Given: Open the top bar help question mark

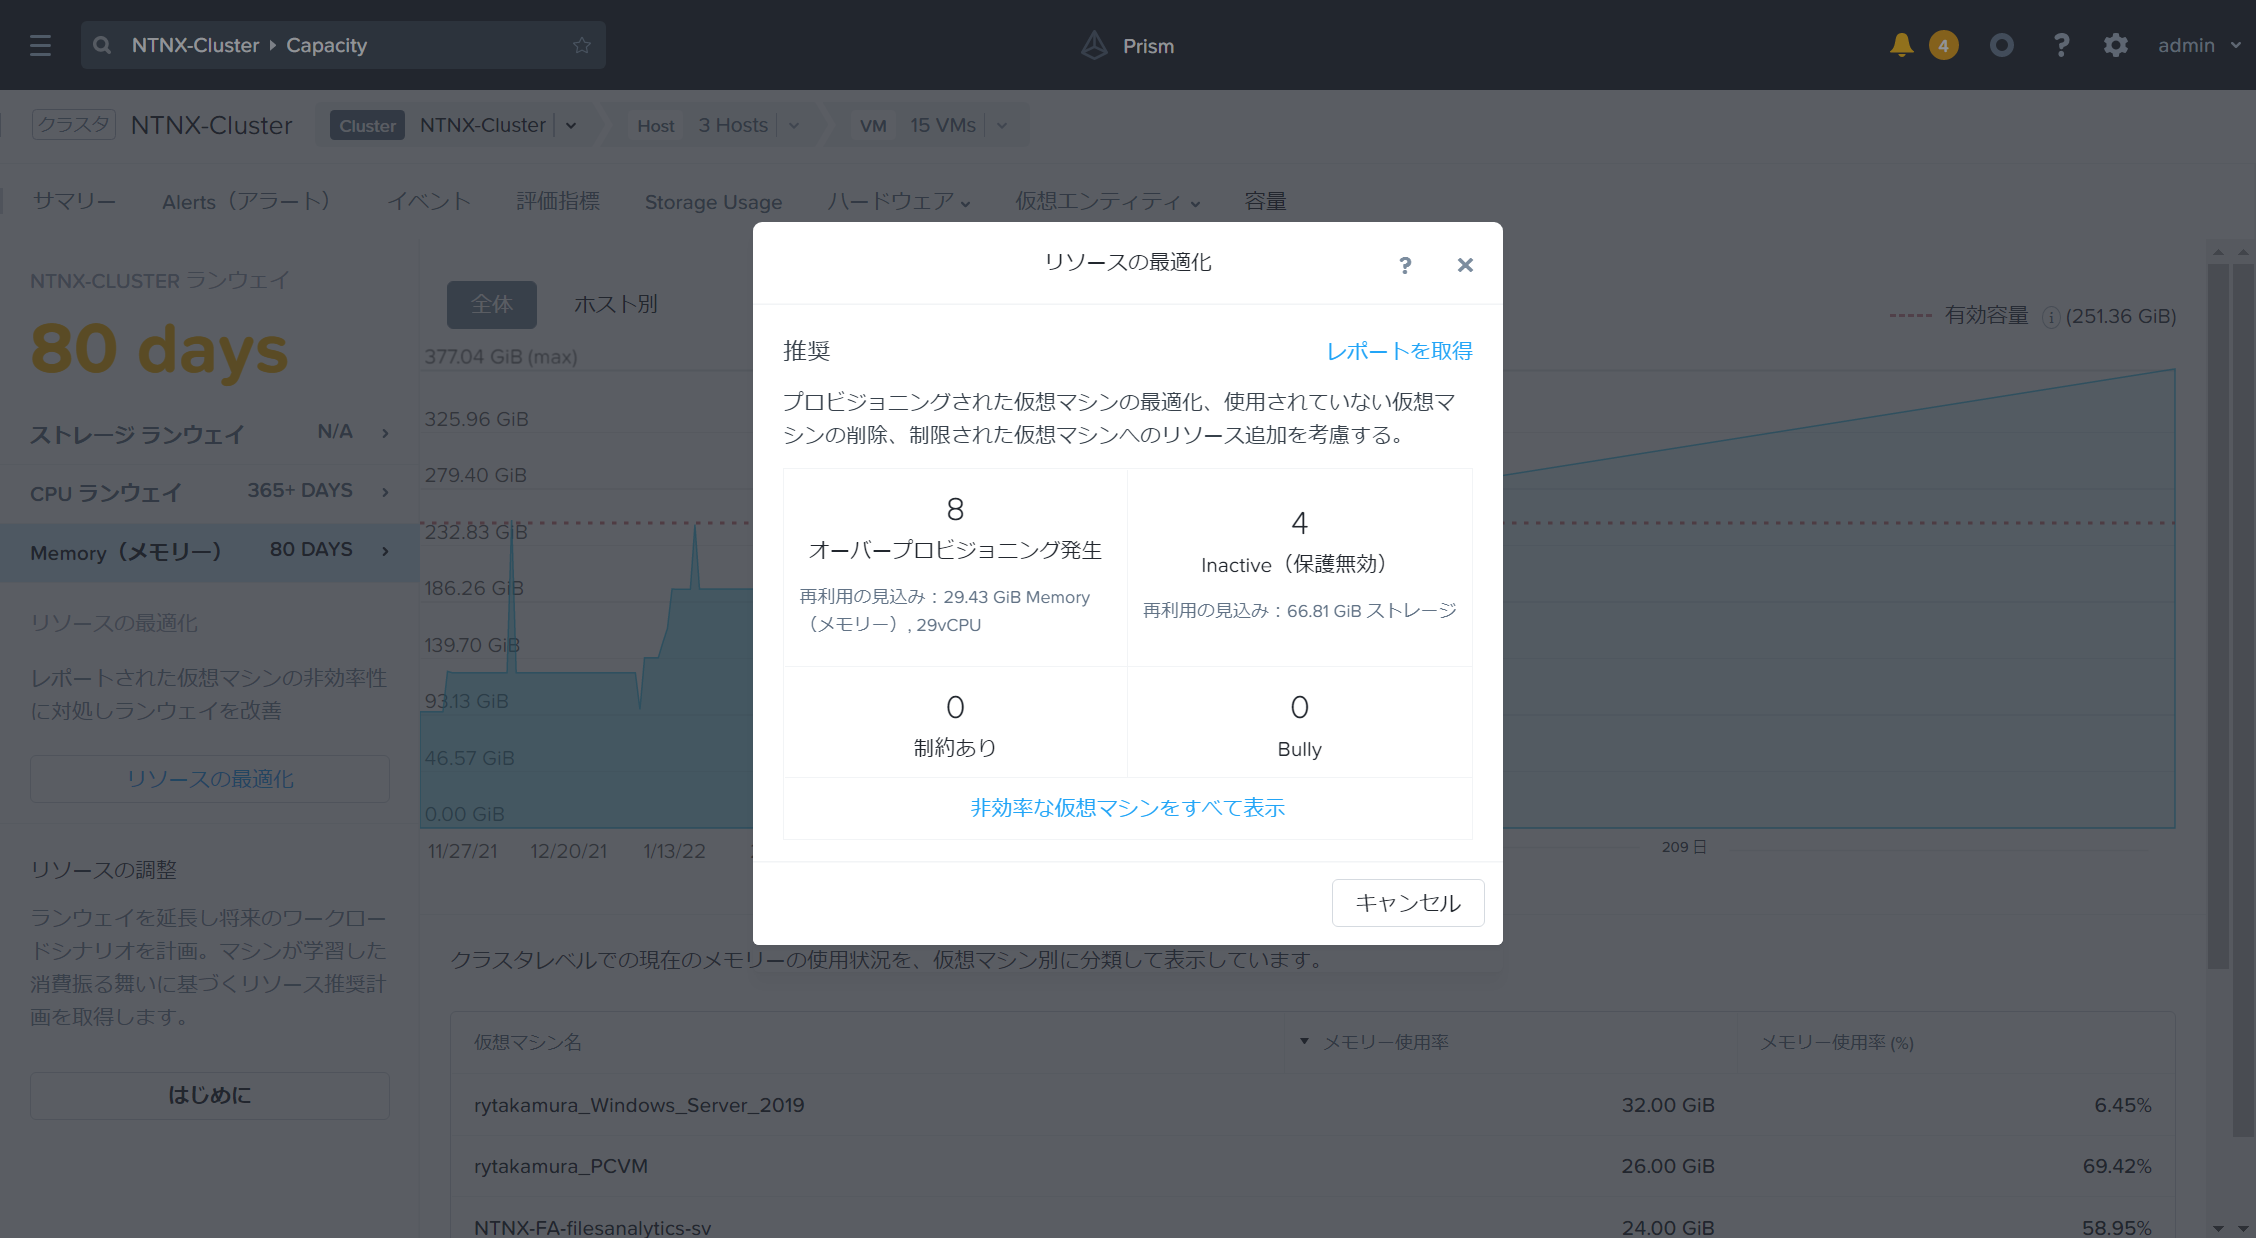Looking at the screenshot, I should pos(2061,45).
